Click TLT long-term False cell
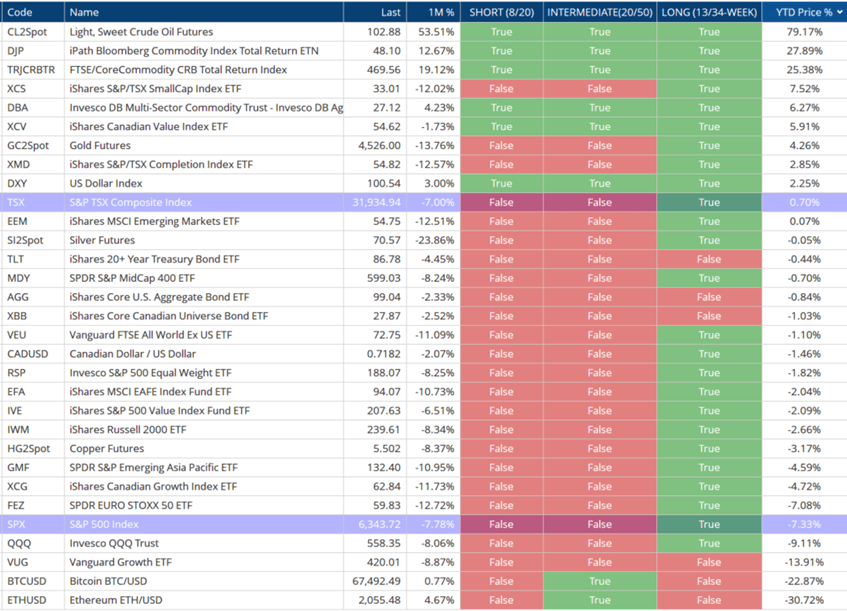847x611 pixels. click(x=709, y=259)
